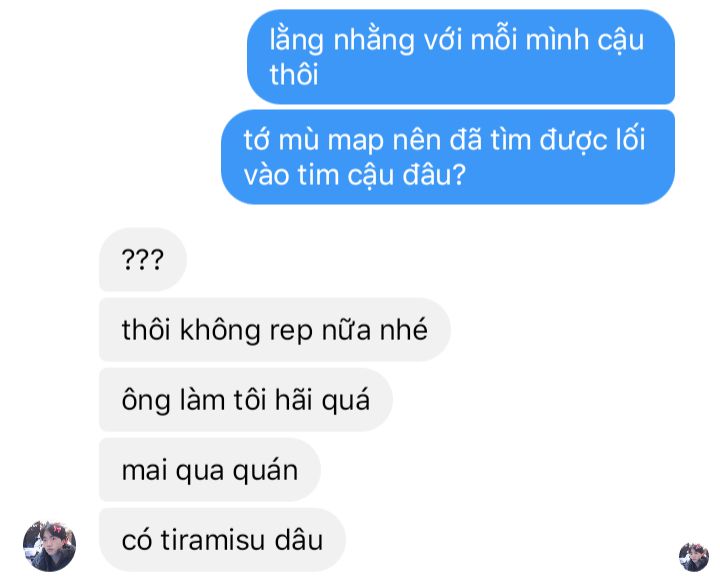Screen dimensions: 720x581
Task: Select the '???' message bubble
Action: click(143, 259)
